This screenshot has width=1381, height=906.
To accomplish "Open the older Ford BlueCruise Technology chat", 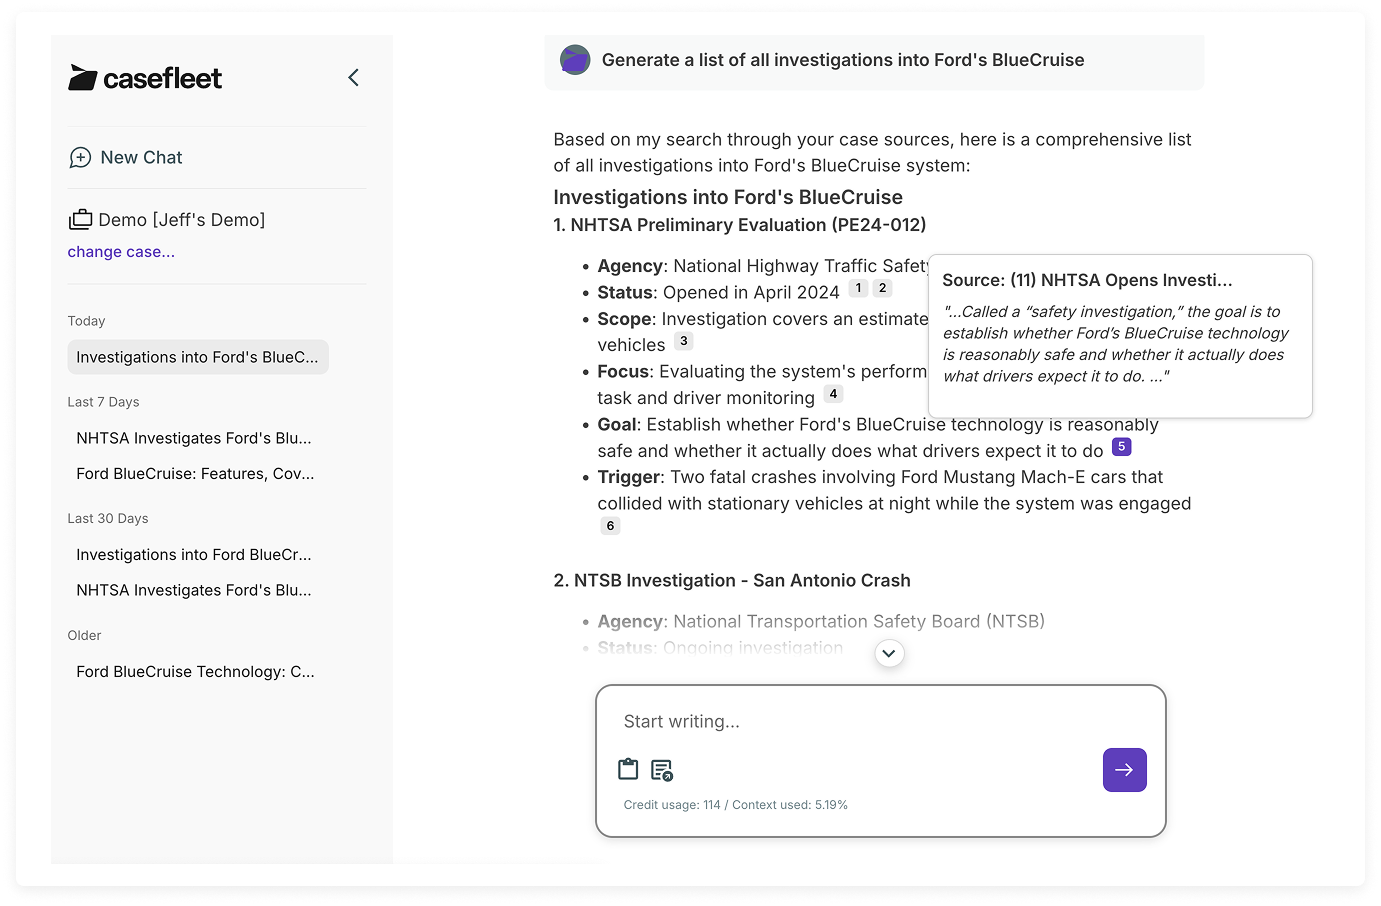I will [195, 672].
